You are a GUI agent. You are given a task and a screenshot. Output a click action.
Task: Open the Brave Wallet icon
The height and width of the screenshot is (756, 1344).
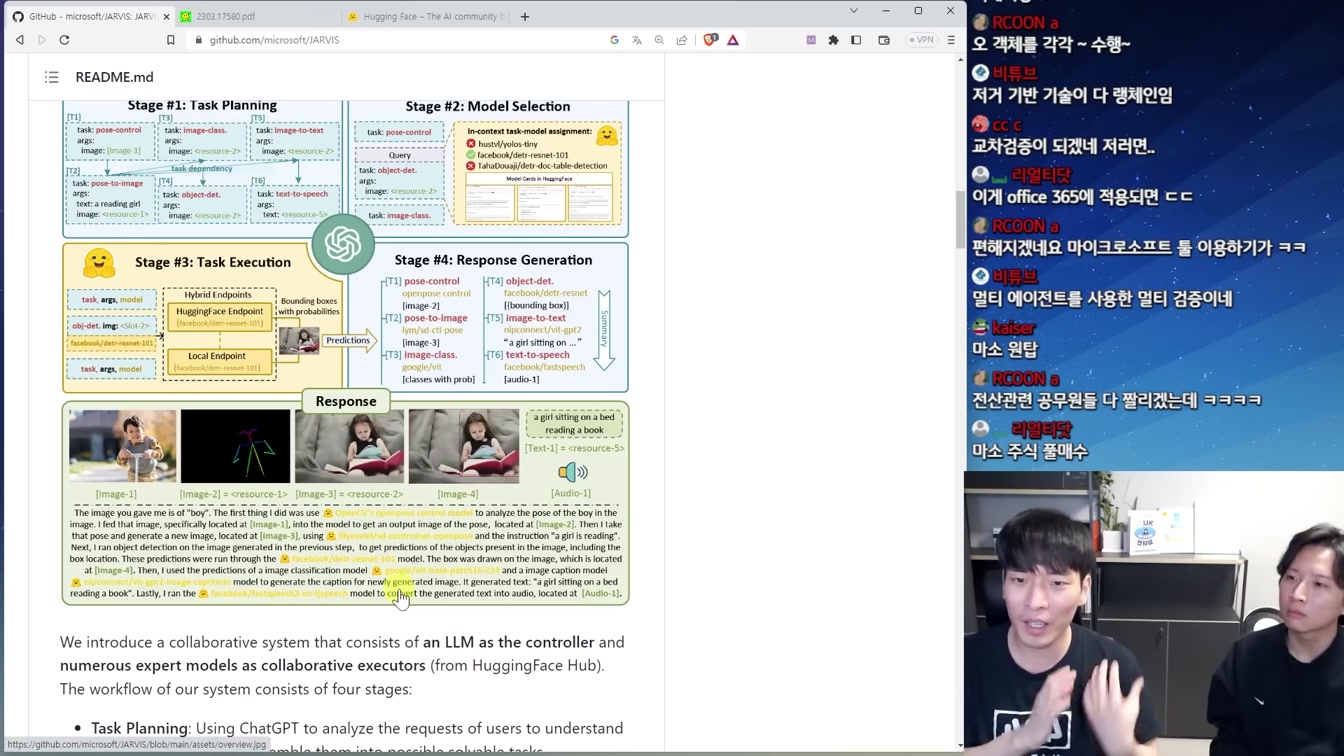(884, 40)
